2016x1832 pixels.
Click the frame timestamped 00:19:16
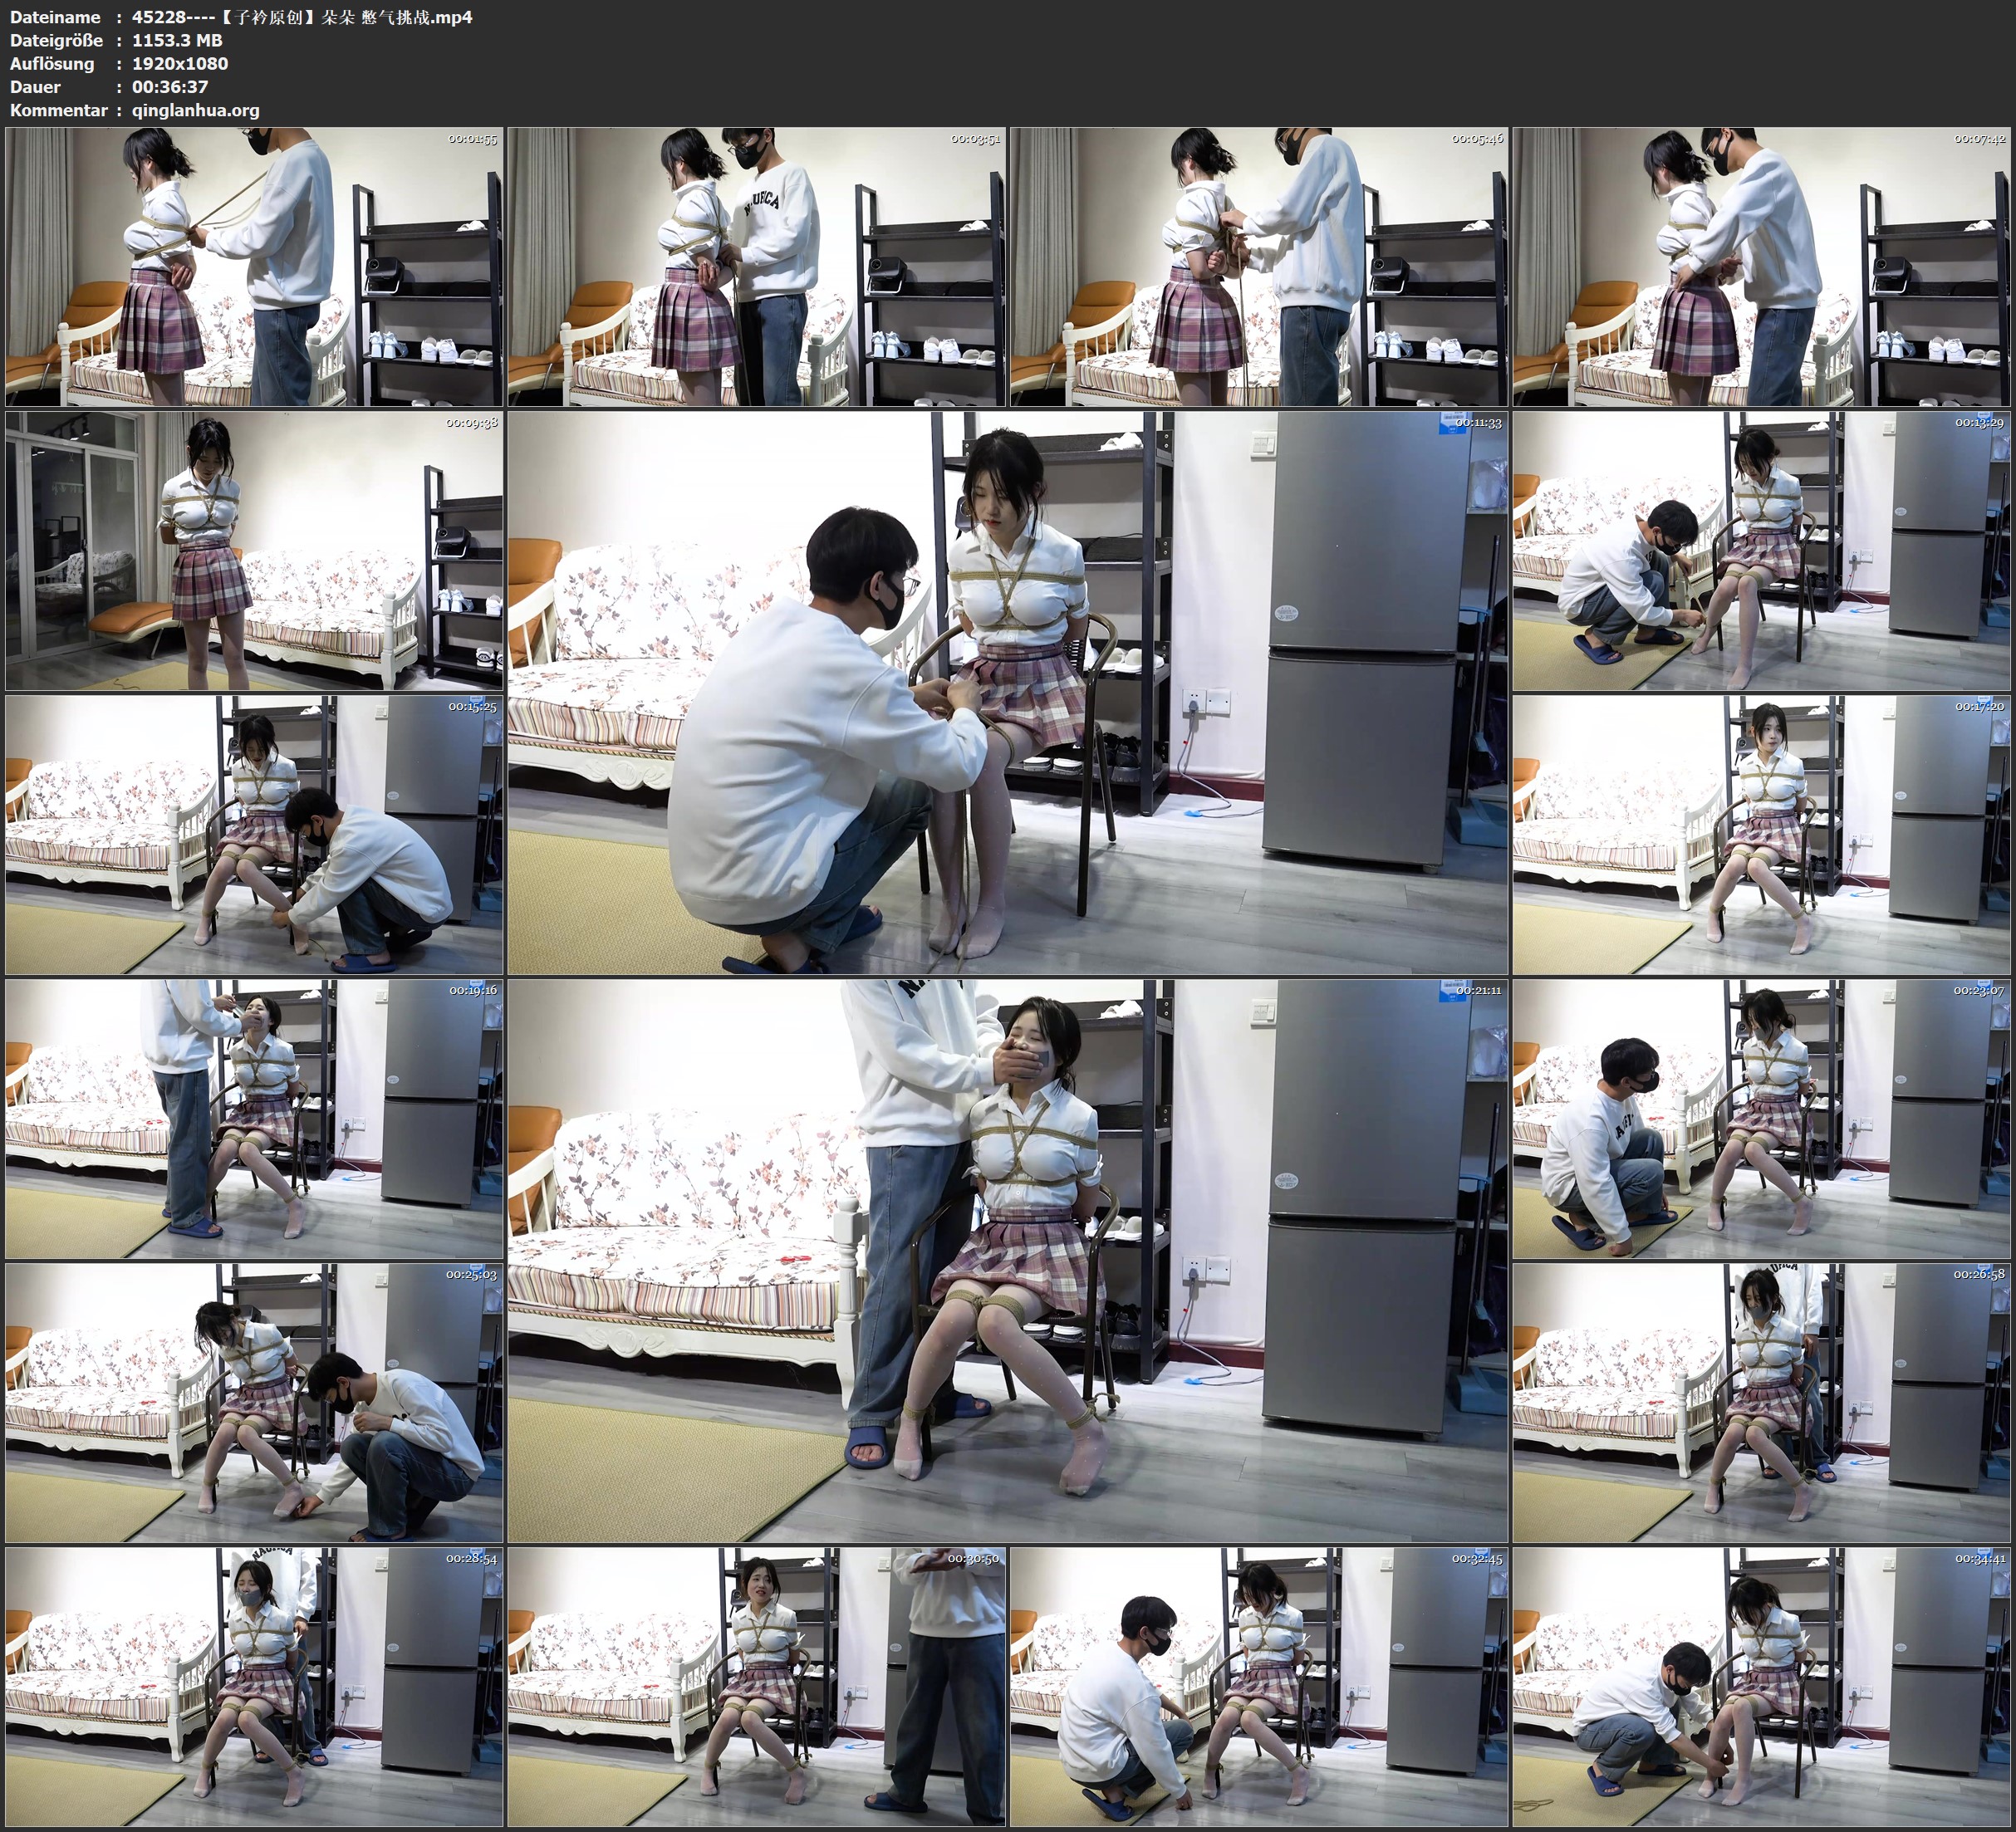pos(254,1118)
